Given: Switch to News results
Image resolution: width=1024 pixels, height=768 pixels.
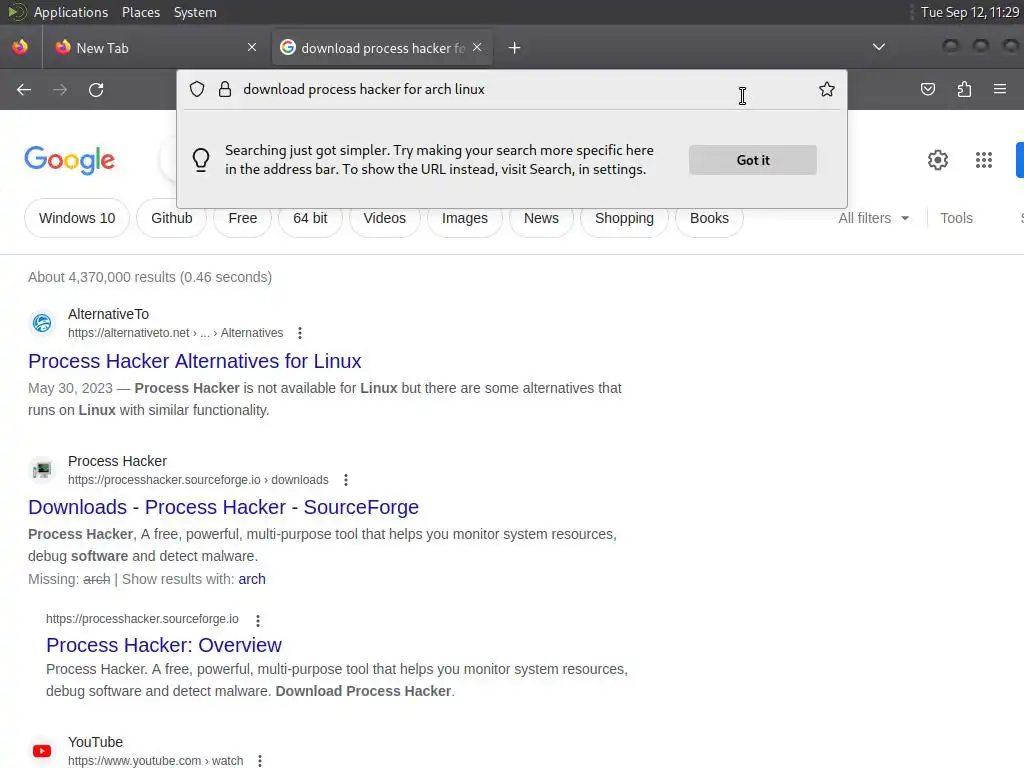Looking at the screenshot, I should pos(541,218).
